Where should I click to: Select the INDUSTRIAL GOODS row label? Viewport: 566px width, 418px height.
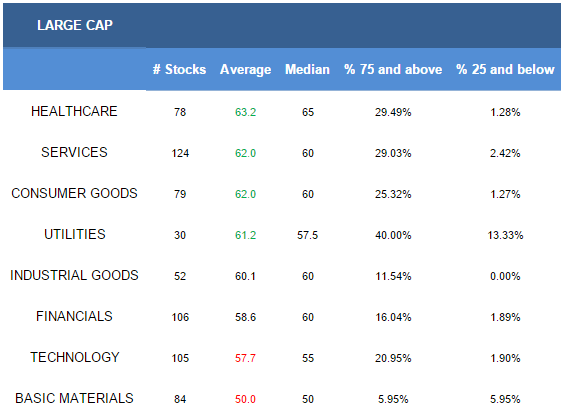pyautogui.click(x=74, y=275)
